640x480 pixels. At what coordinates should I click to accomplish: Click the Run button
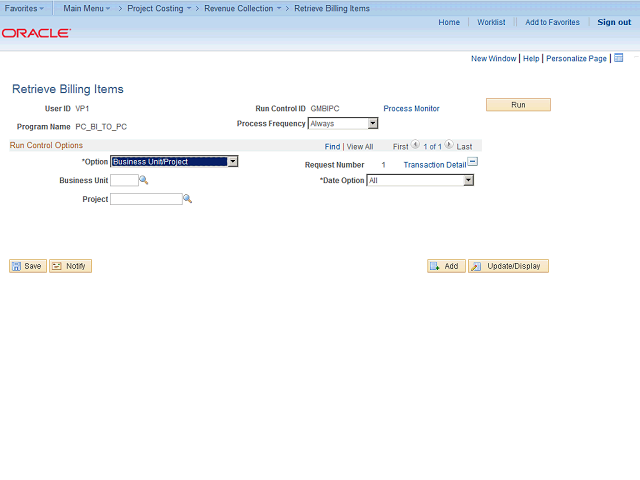coord(518,105)
